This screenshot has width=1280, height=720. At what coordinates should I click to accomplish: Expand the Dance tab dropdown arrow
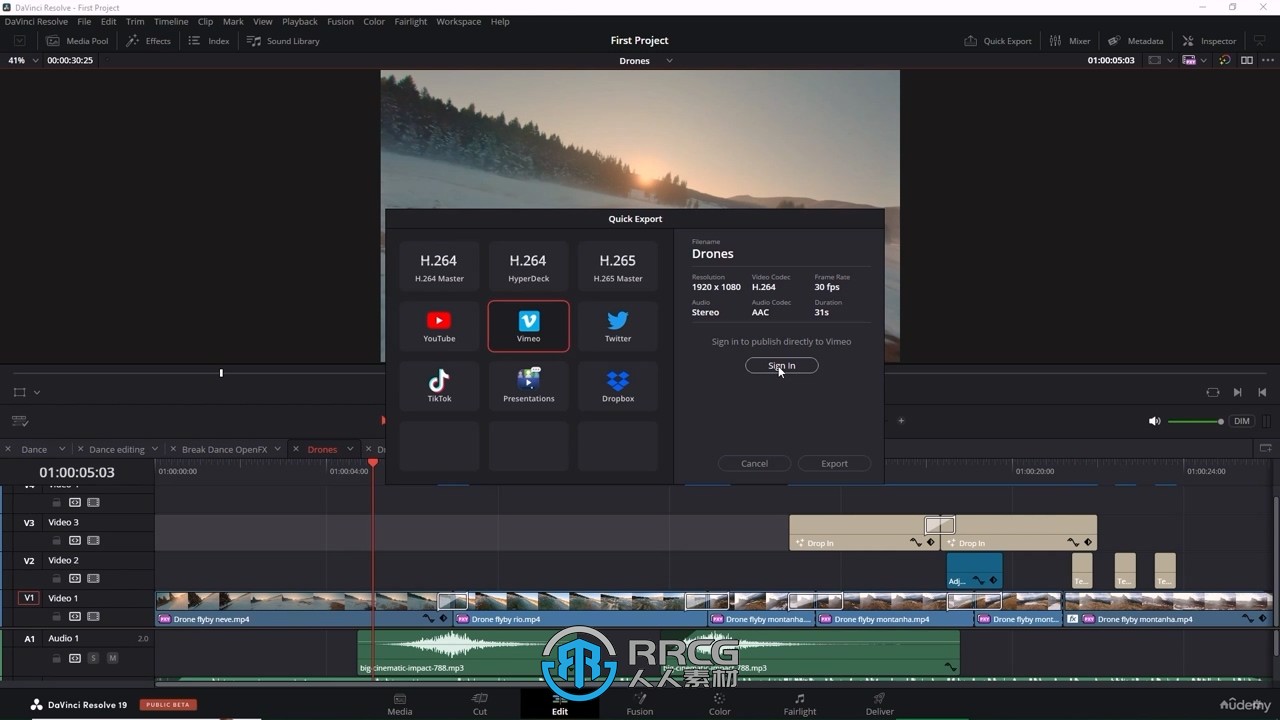(x=62, y=449)
